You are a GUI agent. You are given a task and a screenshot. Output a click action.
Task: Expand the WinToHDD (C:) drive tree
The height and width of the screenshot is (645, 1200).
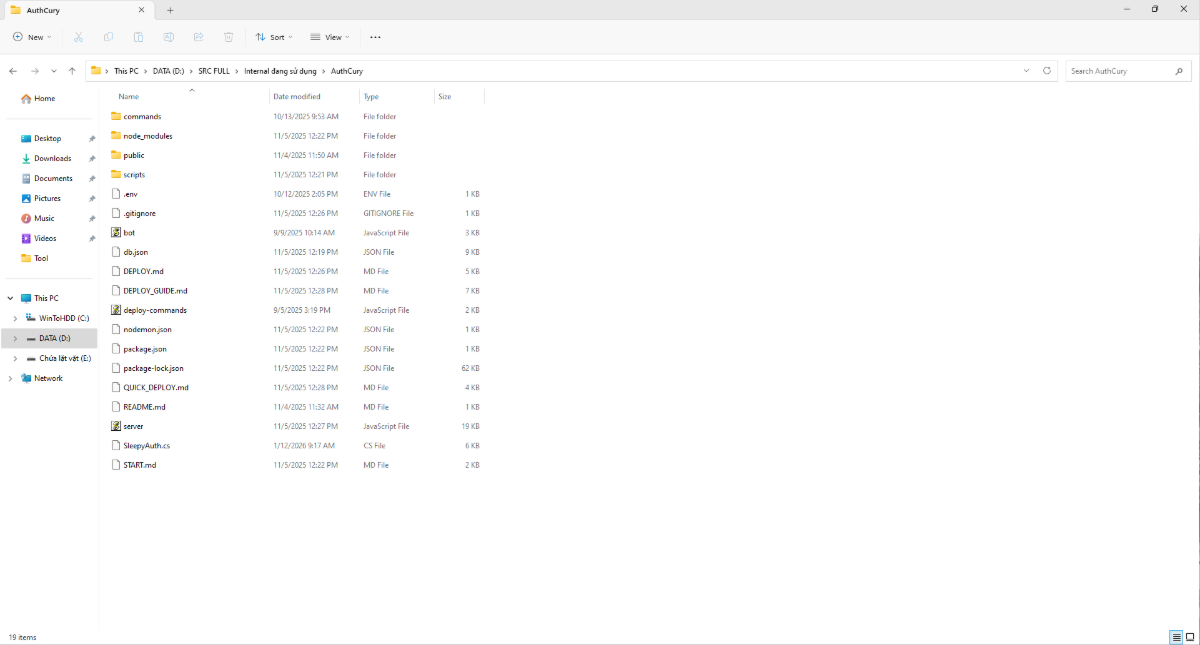[x=14, y=318]
